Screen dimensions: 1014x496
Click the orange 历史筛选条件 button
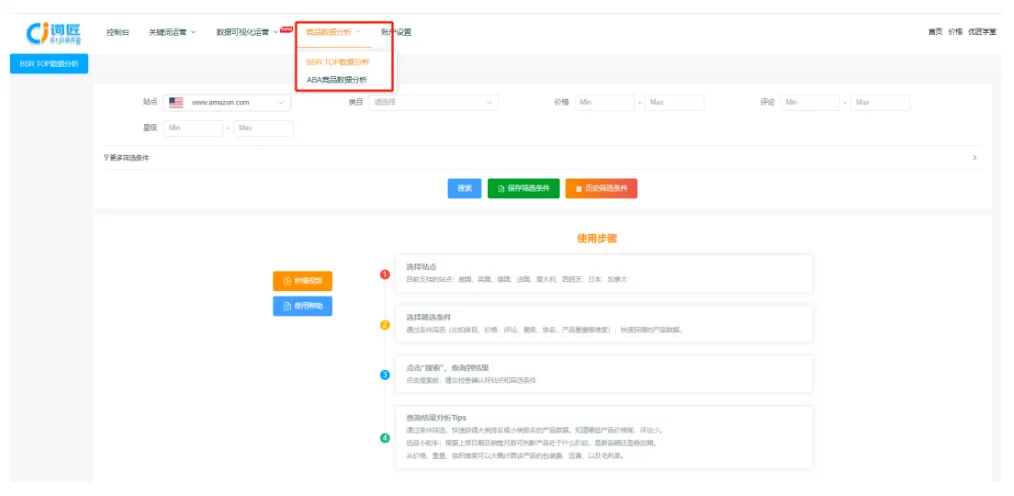[601, 188]
